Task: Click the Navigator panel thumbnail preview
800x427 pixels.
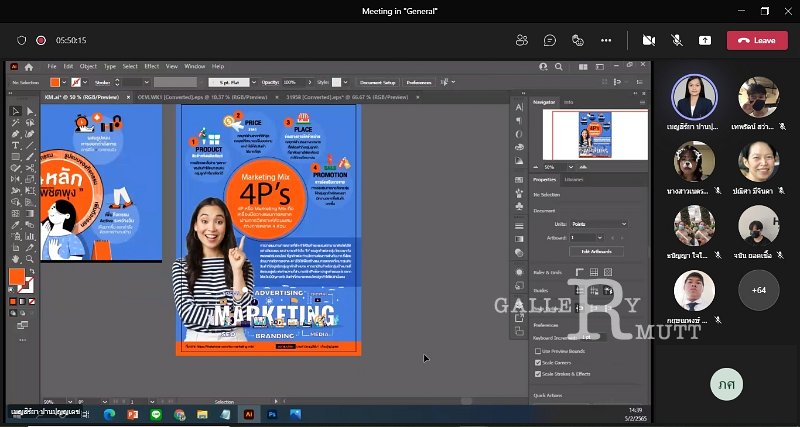Action: point(595,135)
